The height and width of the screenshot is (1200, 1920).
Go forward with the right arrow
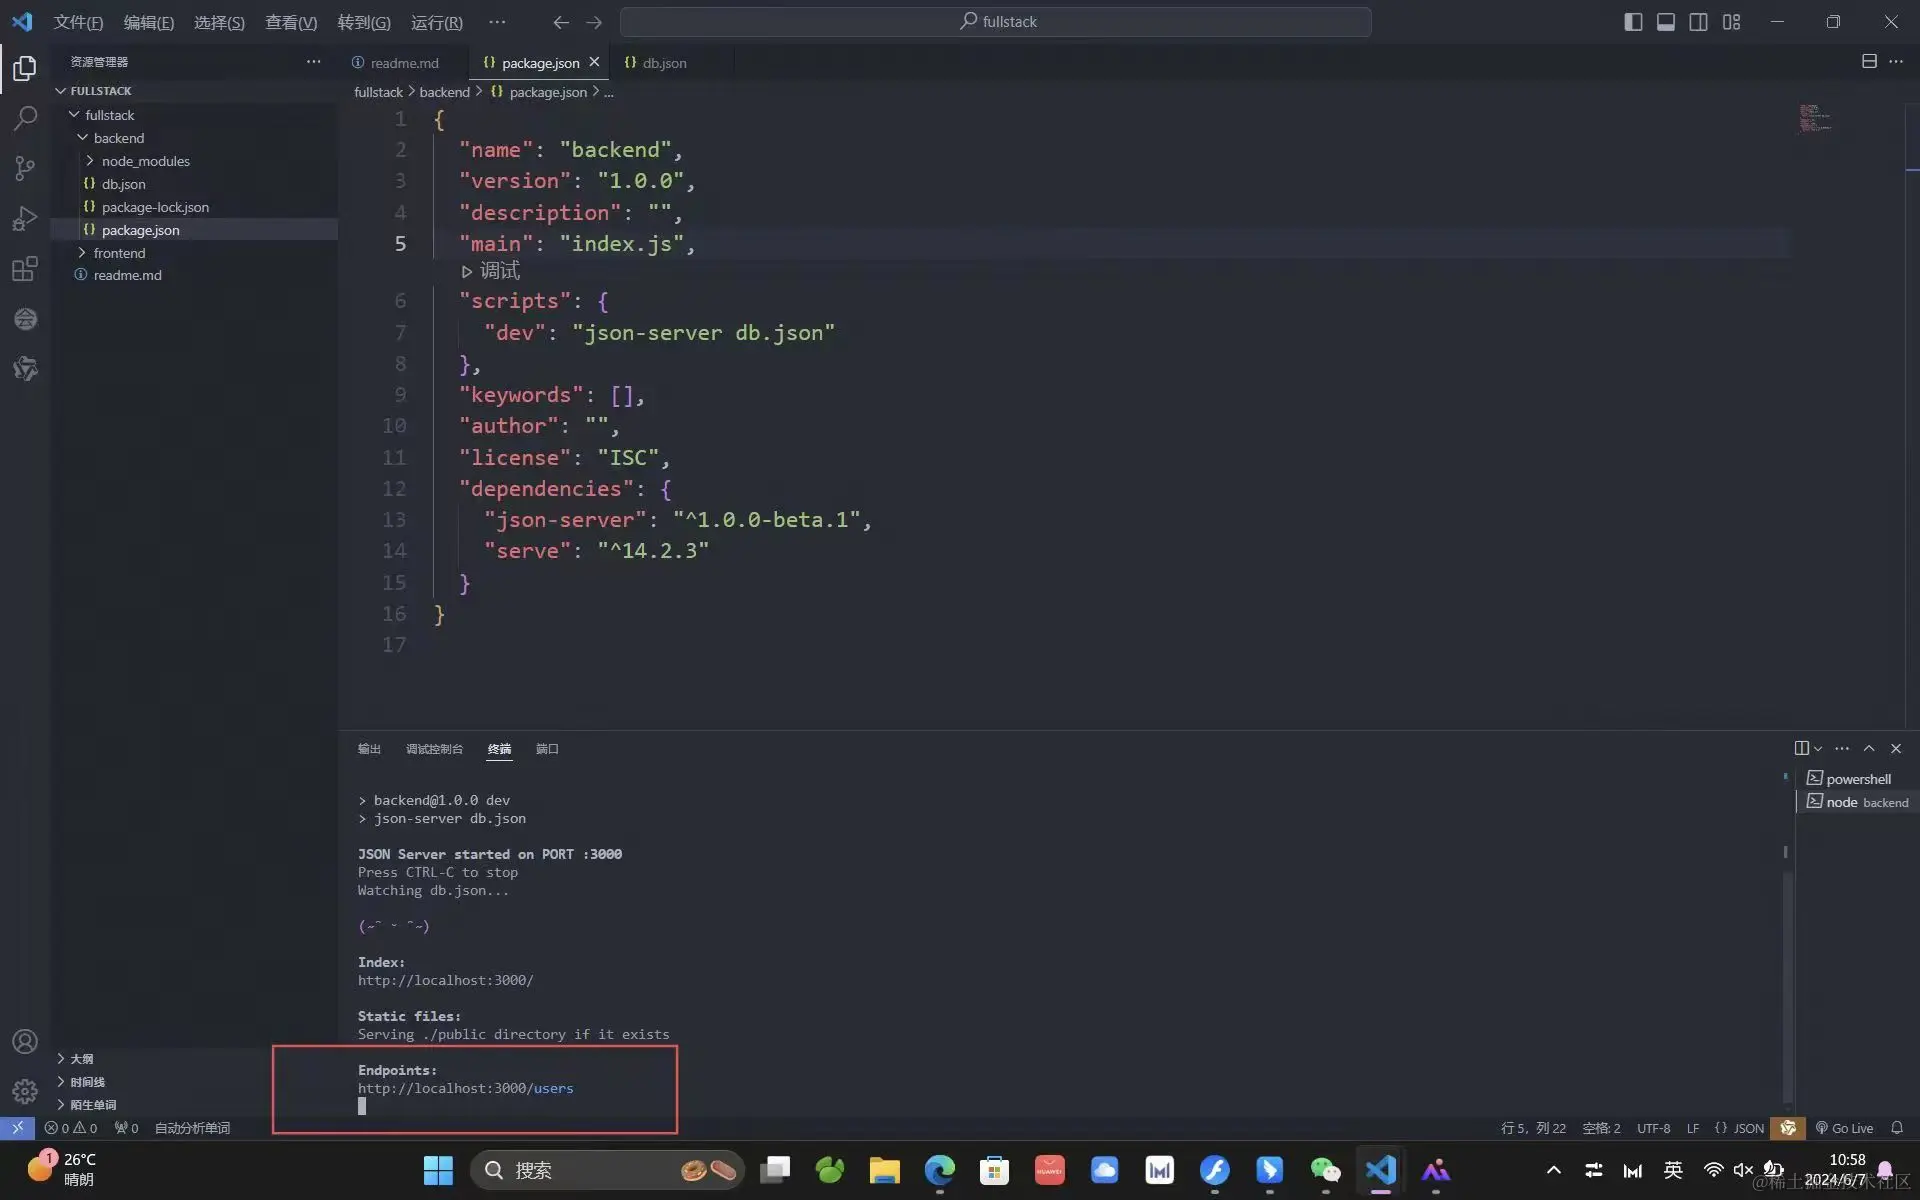tap(594, 22)
